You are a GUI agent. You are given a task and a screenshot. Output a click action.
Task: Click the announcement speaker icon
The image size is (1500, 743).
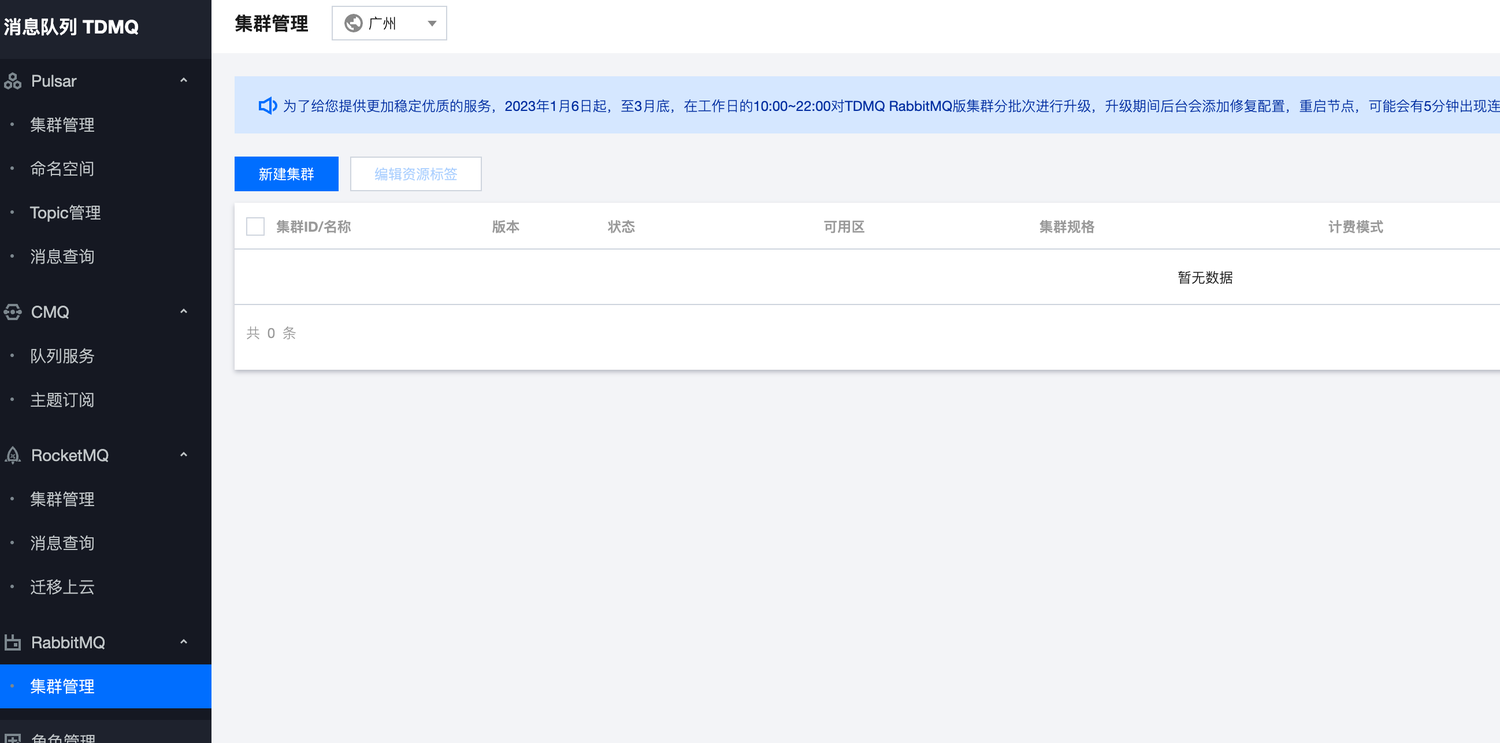267,105
